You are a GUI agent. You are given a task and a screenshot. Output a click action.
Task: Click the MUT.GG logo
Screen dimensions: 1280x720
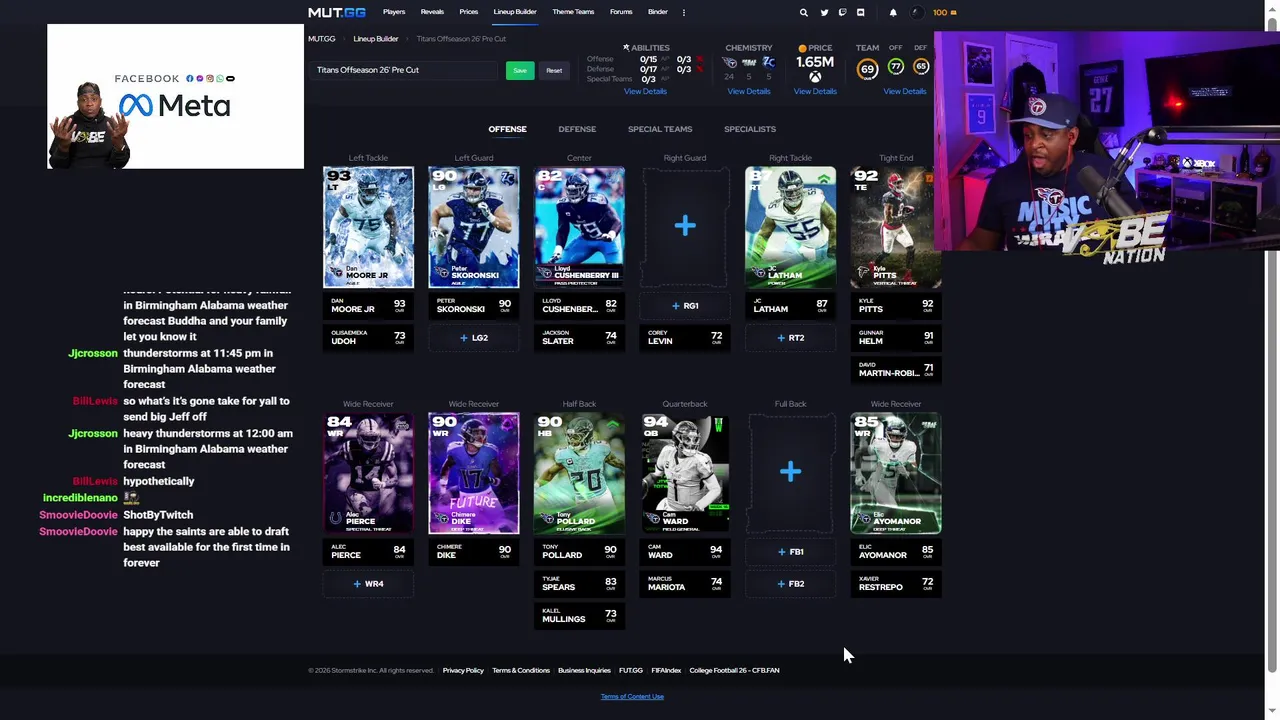(337, 13)
